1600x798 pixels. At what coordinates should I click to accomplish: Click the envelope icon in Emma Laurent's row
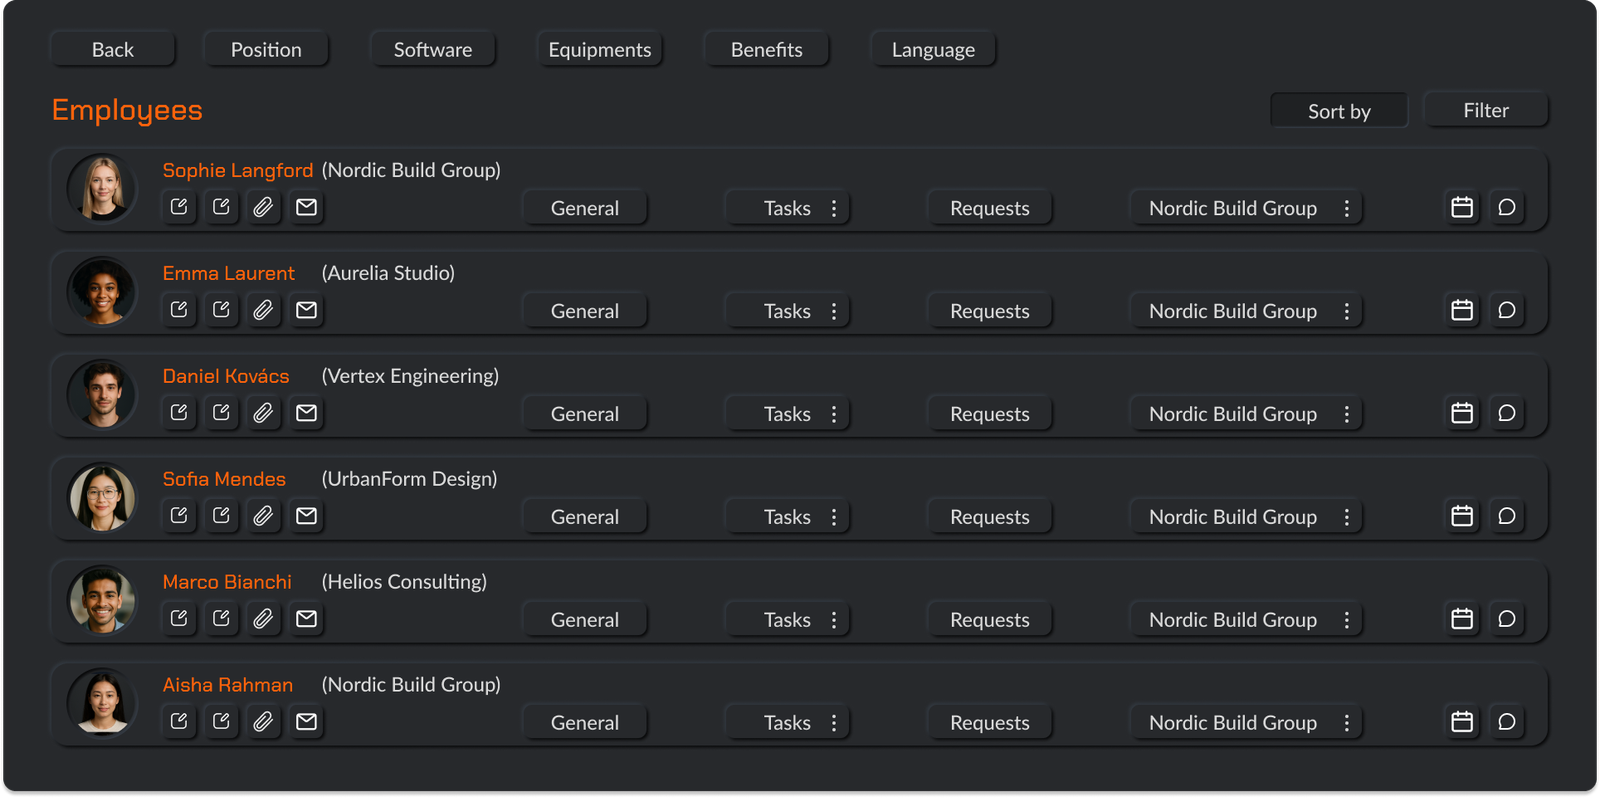click(x=307, y=310)
